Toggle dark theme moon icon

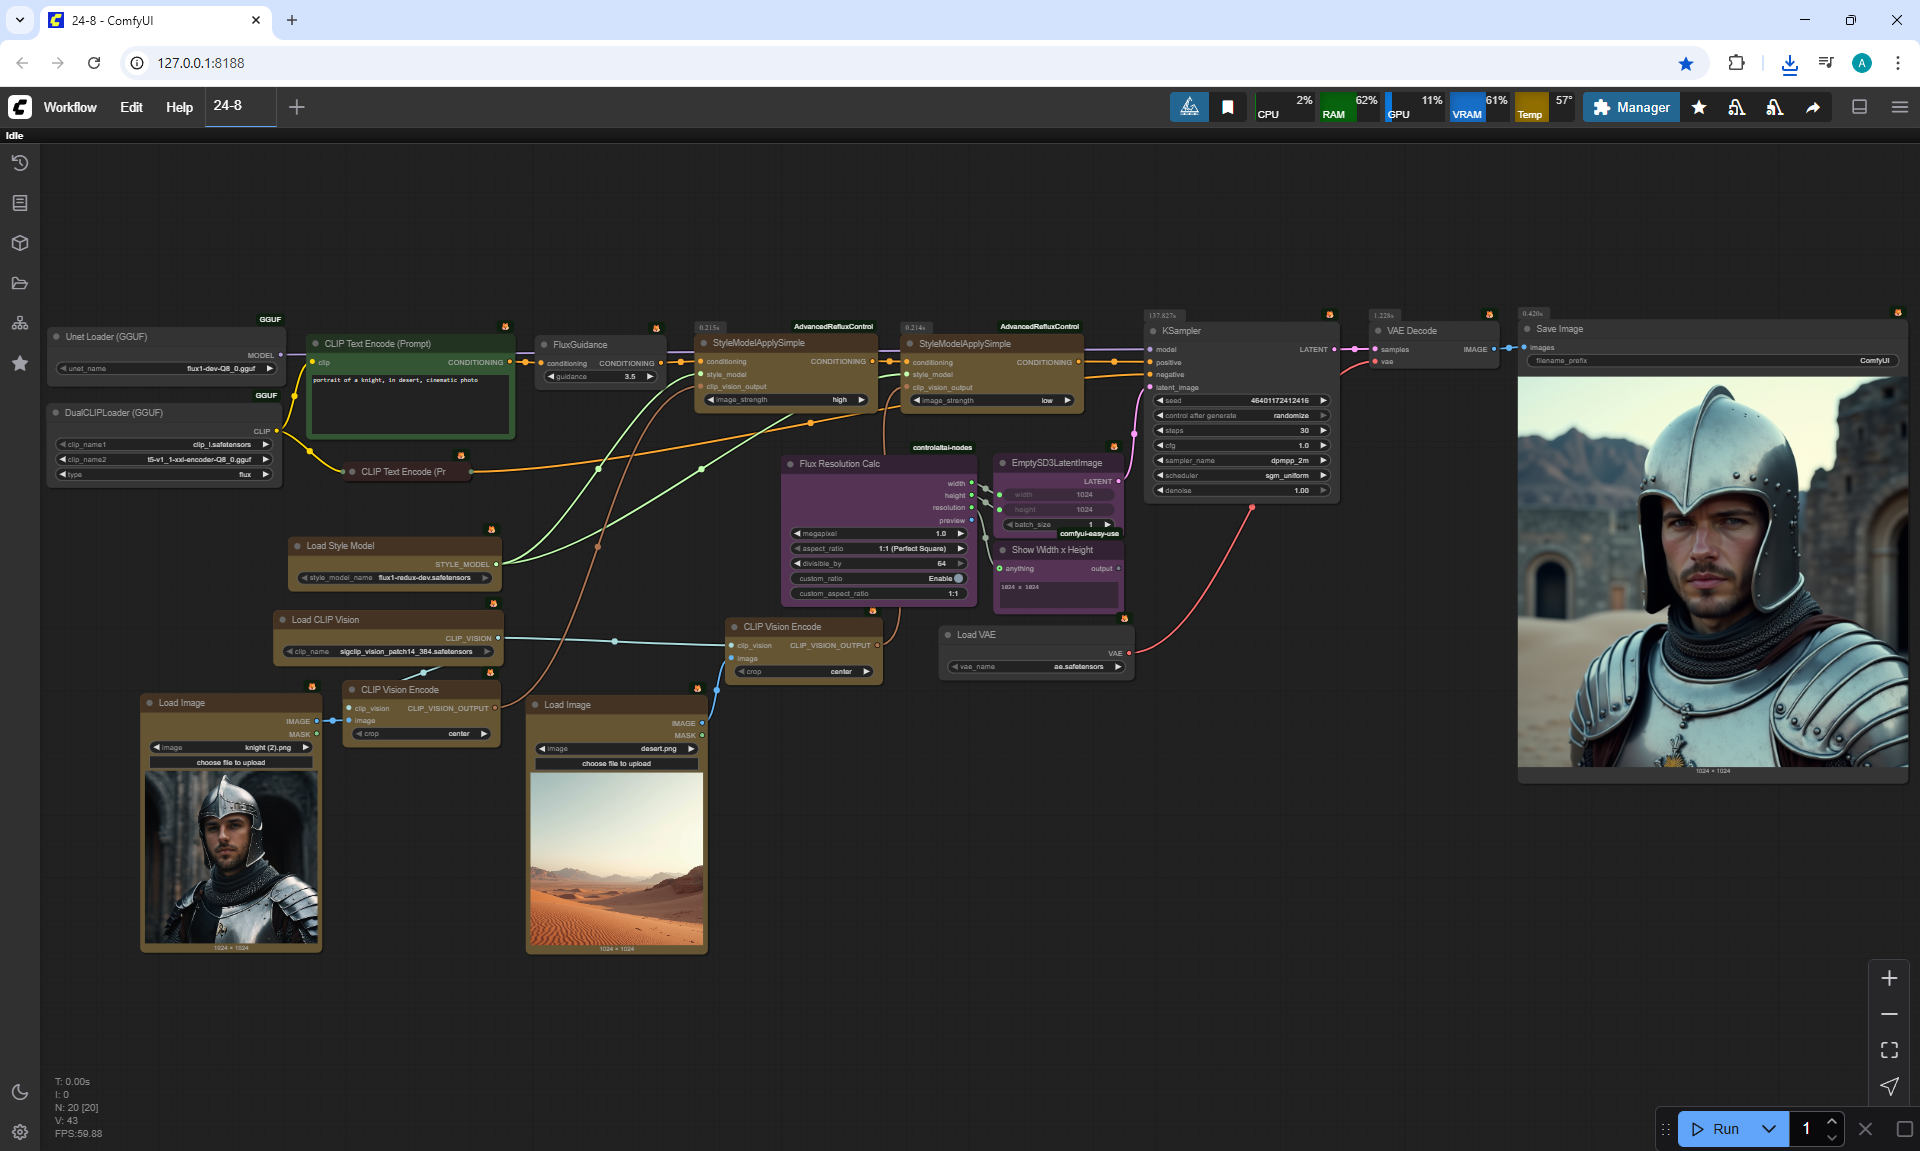click(20, 1092)
